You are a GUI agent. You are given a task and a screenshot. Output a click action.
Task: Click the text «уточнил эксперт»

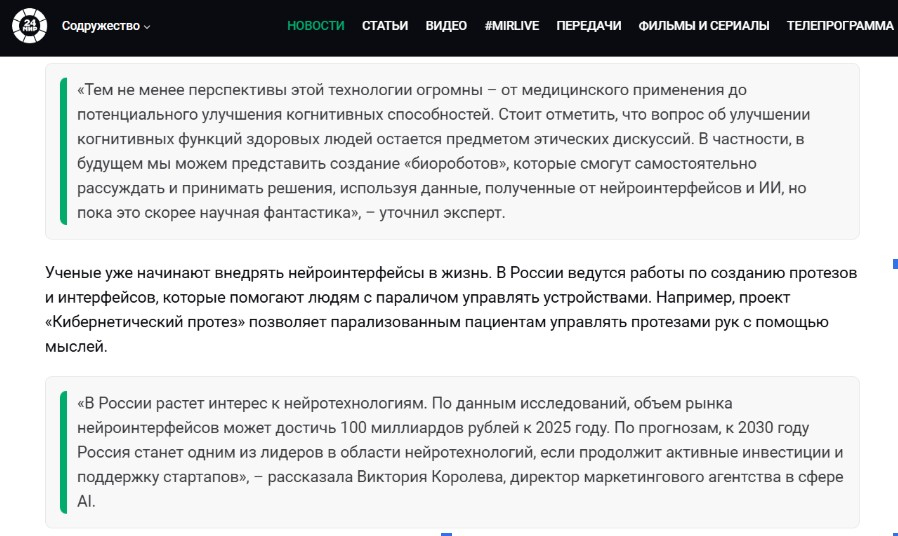[442, 213]
